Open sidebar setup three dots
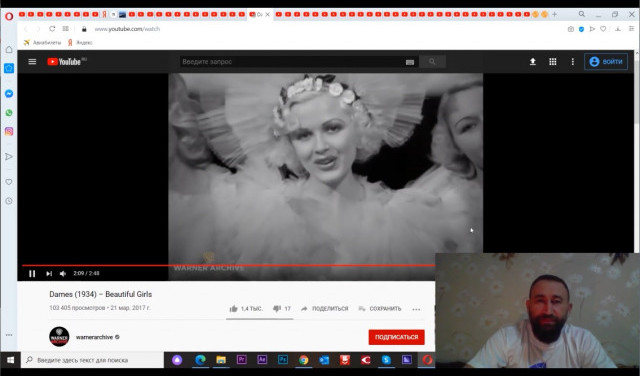Screen dimensions: 640x376 [9, 335]
